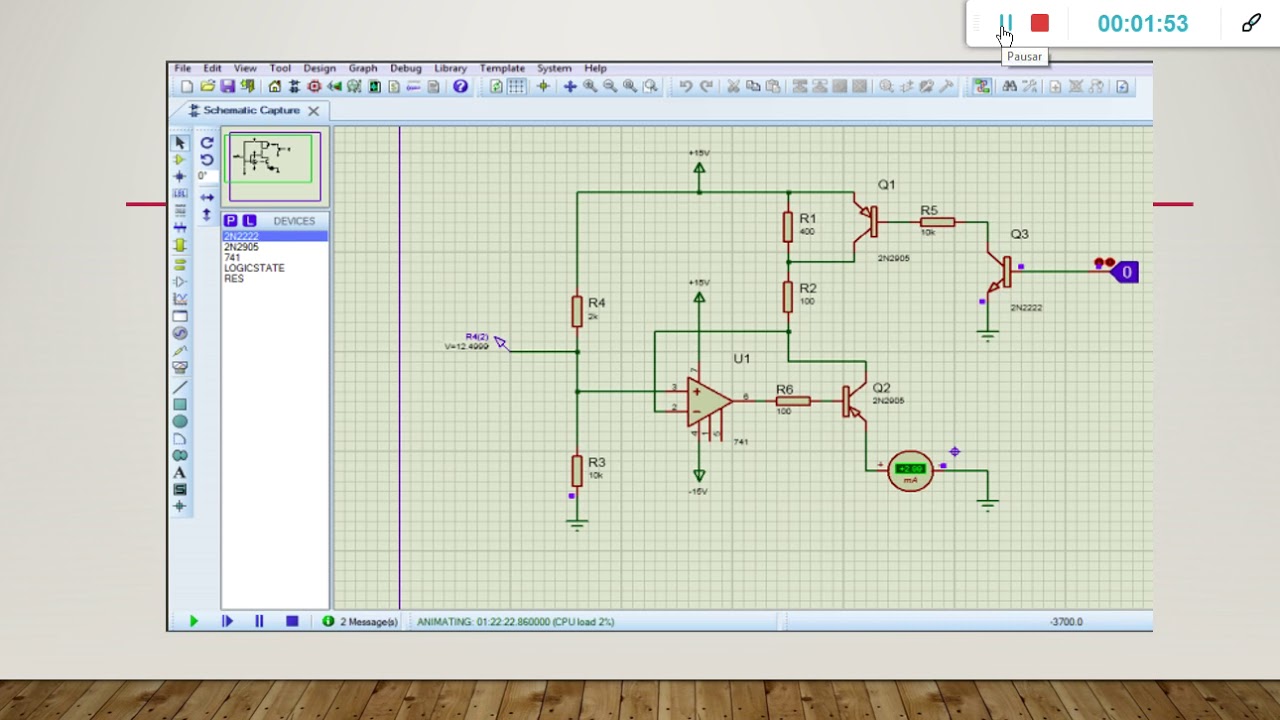Click the Home Page house icon
The width and height of the screenshot is (1280, 720).
[x=274, y=87]
